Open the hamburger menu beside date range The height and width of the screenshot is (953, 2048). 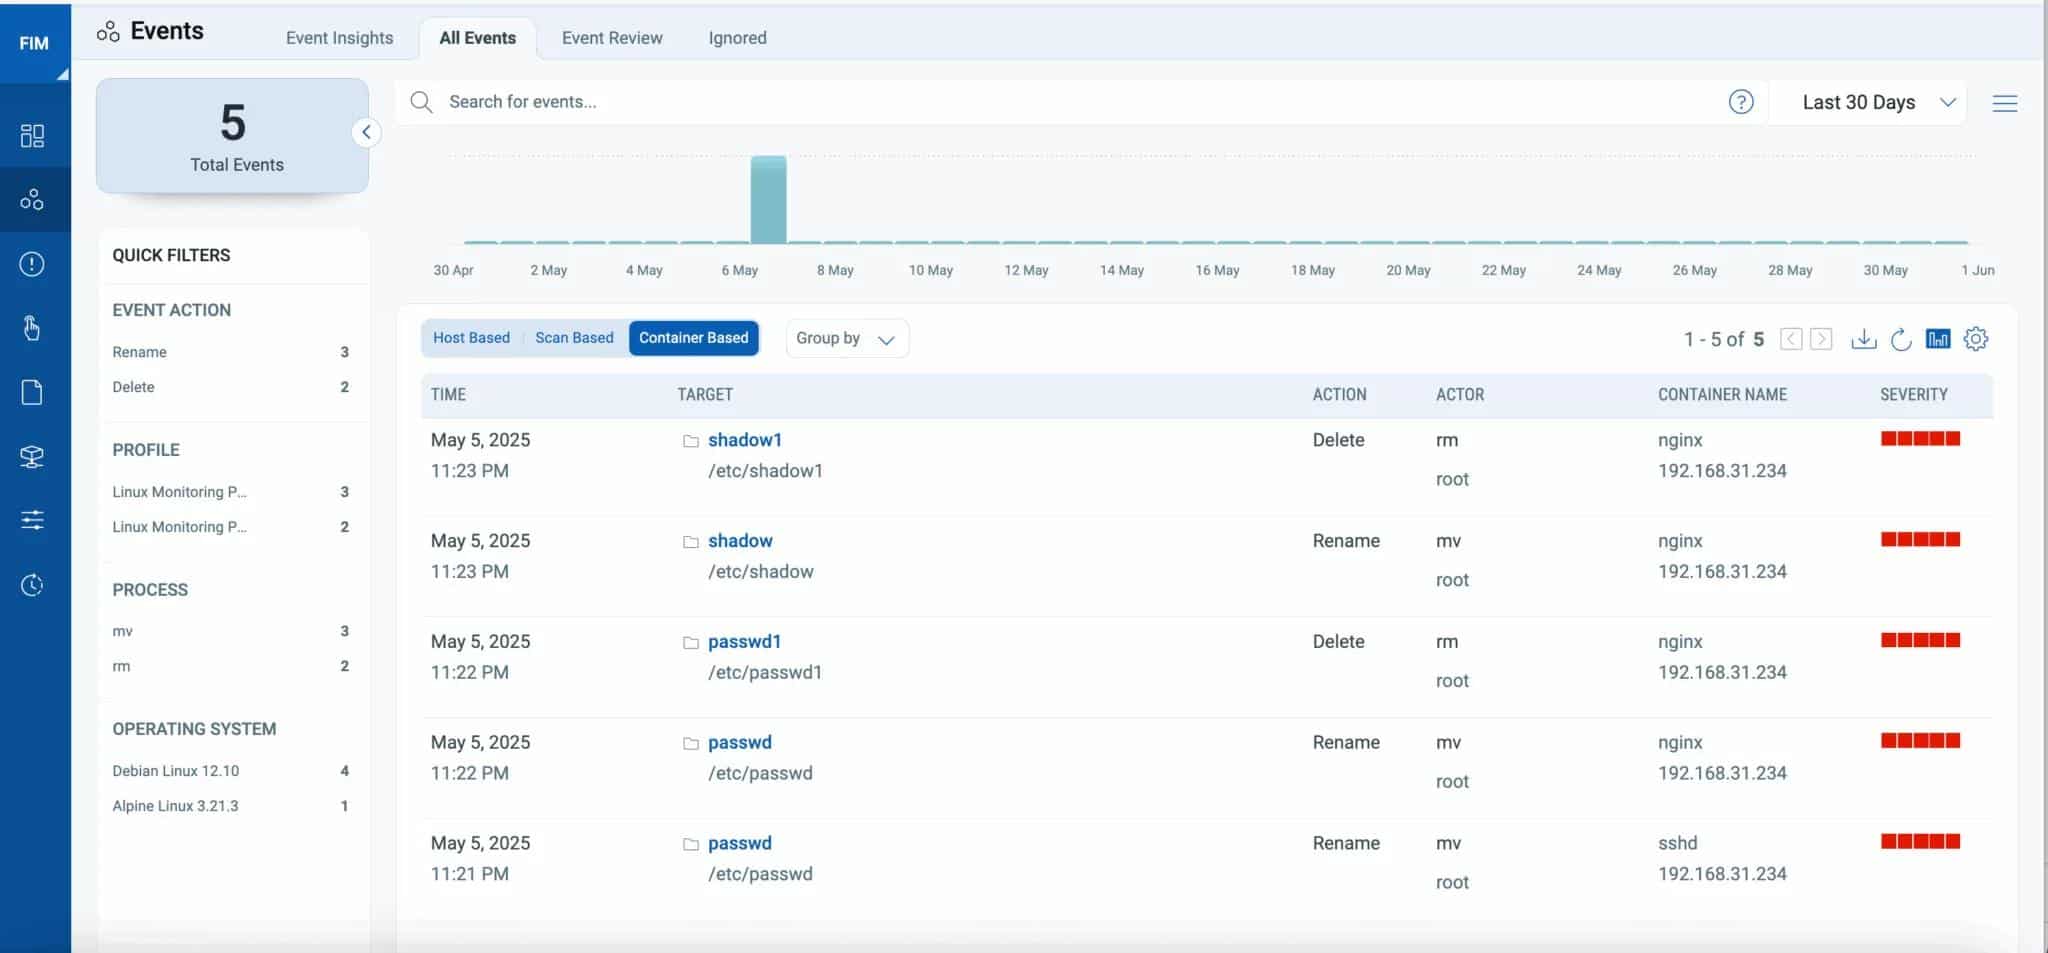[x=2004, y=103]
